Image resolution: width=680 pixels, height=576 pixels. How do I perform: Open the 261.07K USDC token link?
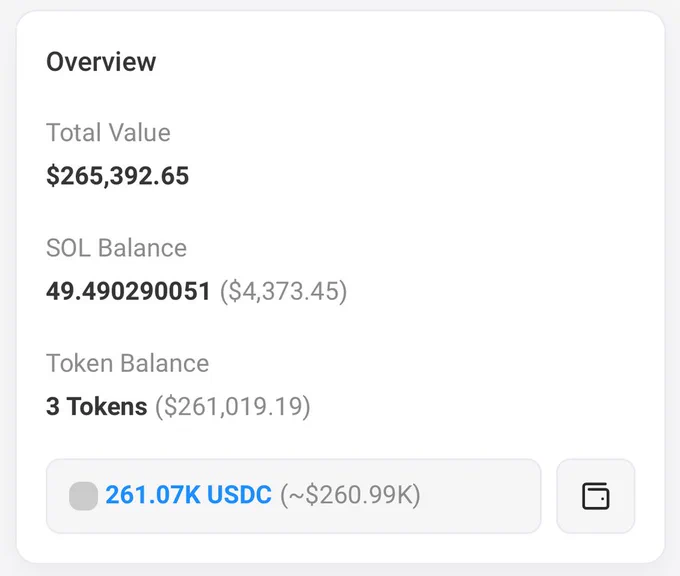pyautogui.click(x=189, y=495)
